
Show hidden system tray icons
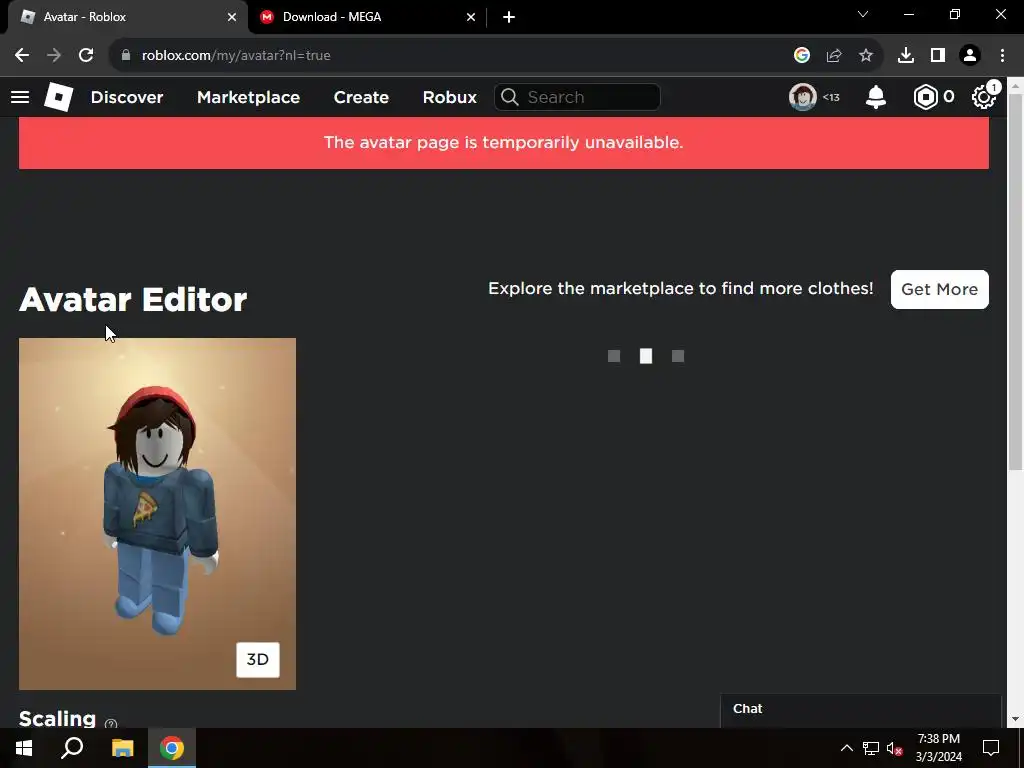coord(846,748)
